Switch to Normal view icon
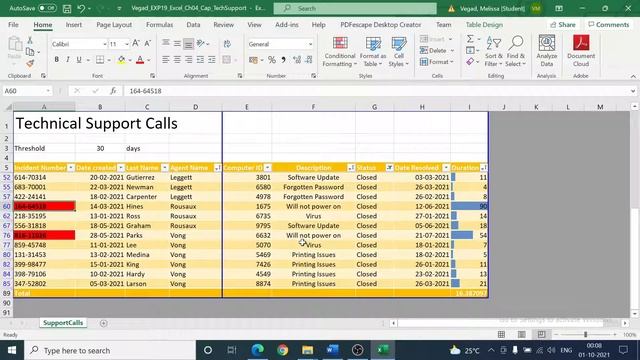640x360 pixels. coord(501,335)
